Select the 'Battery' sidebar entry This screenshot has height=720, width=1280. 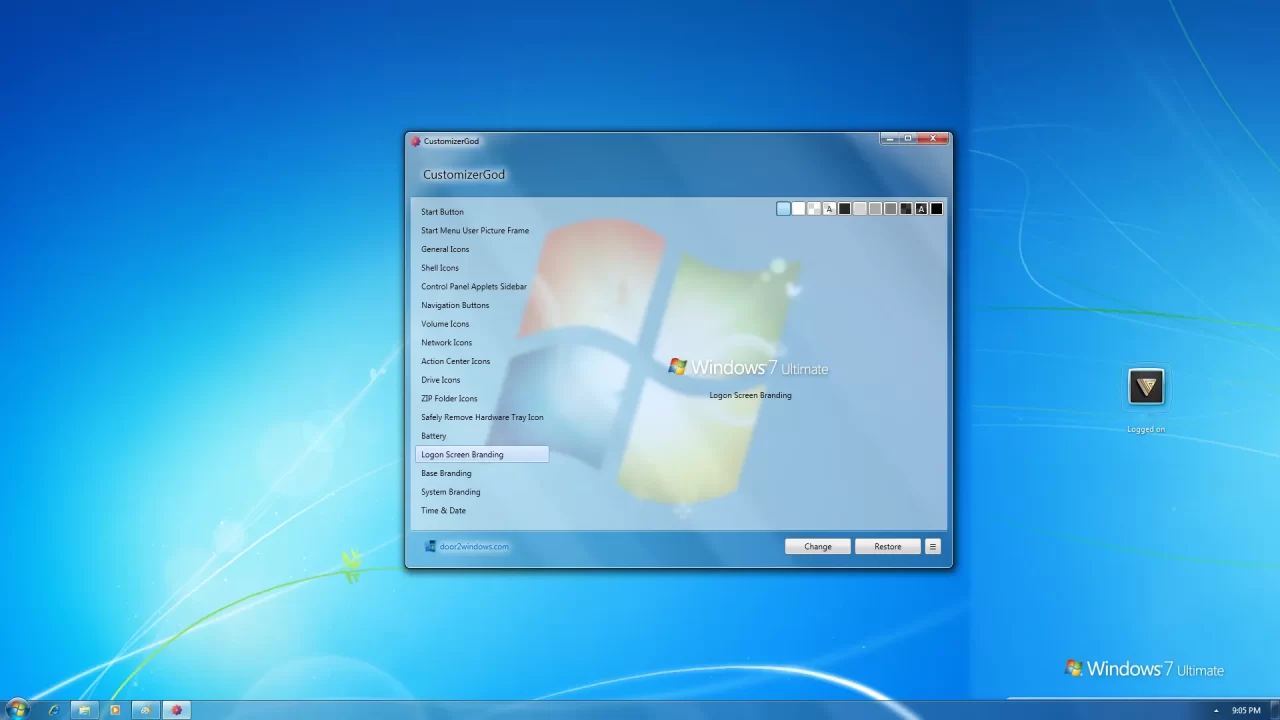[x=433, y=436]
